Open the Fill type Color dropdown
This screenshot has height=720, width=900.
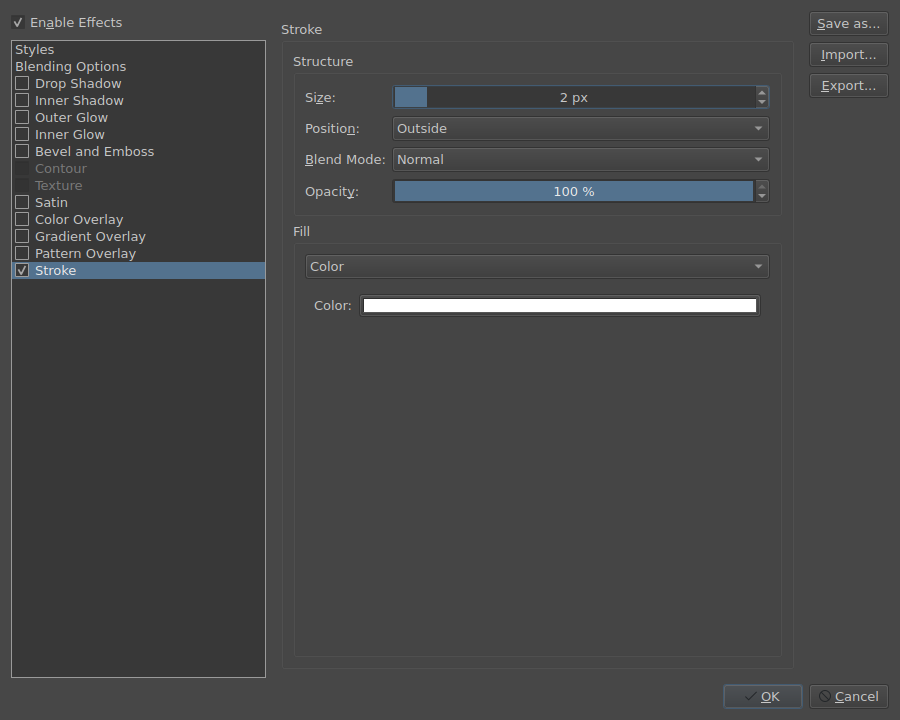(x=537, y=266)
